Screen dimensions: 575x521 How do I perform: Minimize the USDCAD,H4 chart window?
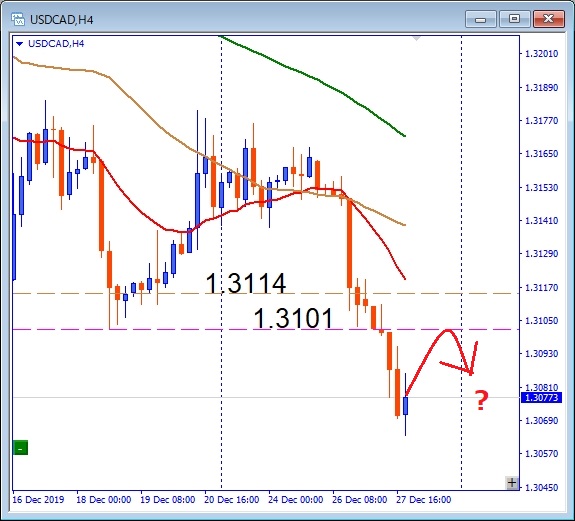point(480,19)
